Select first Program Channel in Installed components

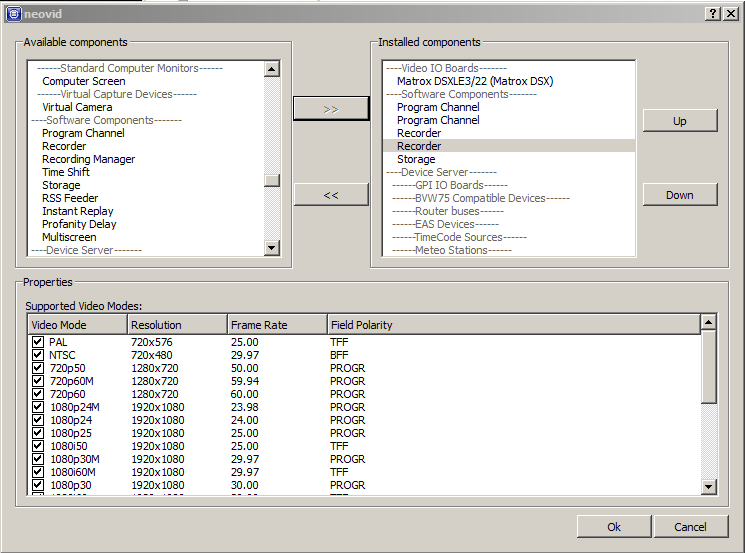pos(438,107)
